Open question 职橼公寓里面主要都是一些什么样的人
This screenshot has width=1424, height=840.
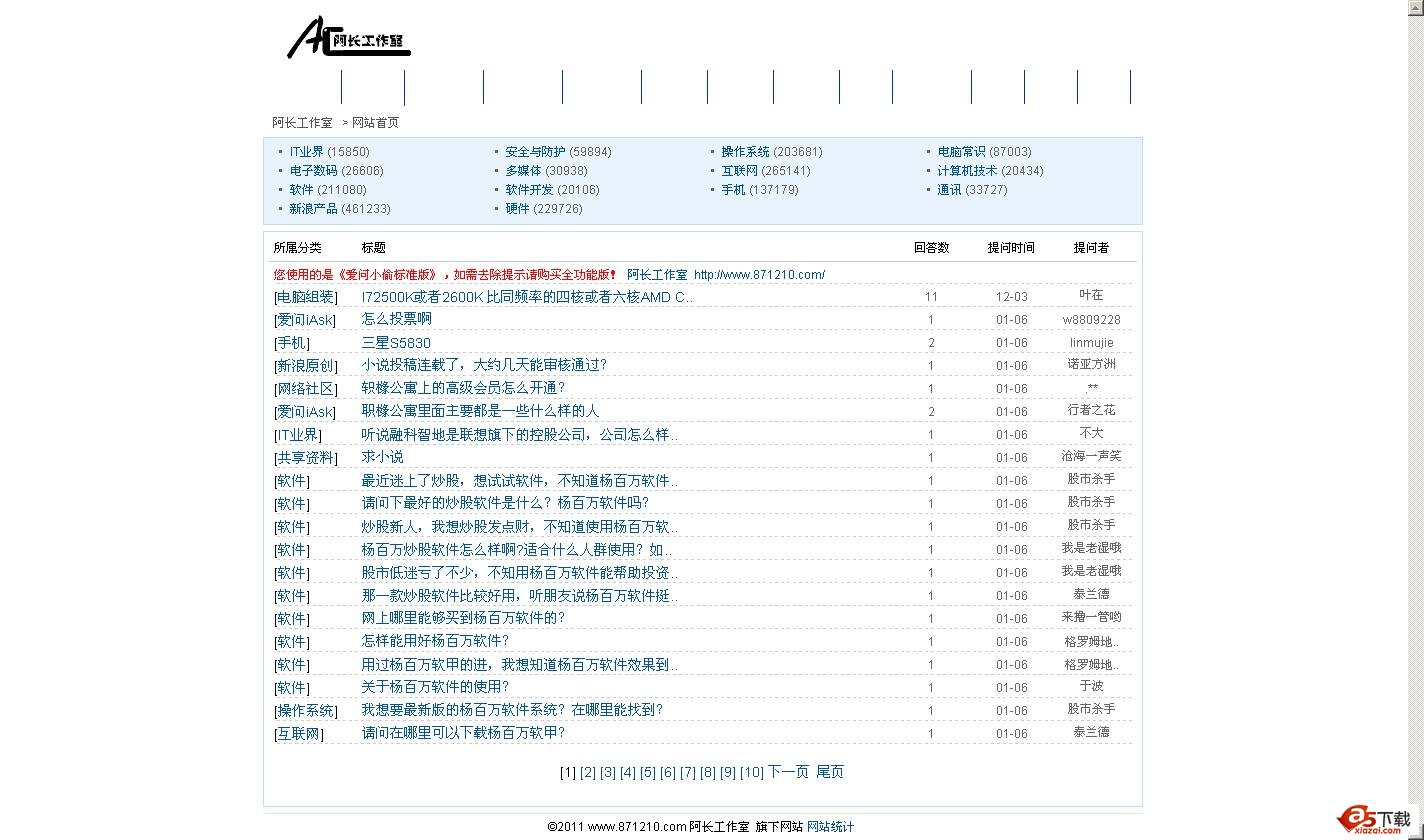click(480, 411)
